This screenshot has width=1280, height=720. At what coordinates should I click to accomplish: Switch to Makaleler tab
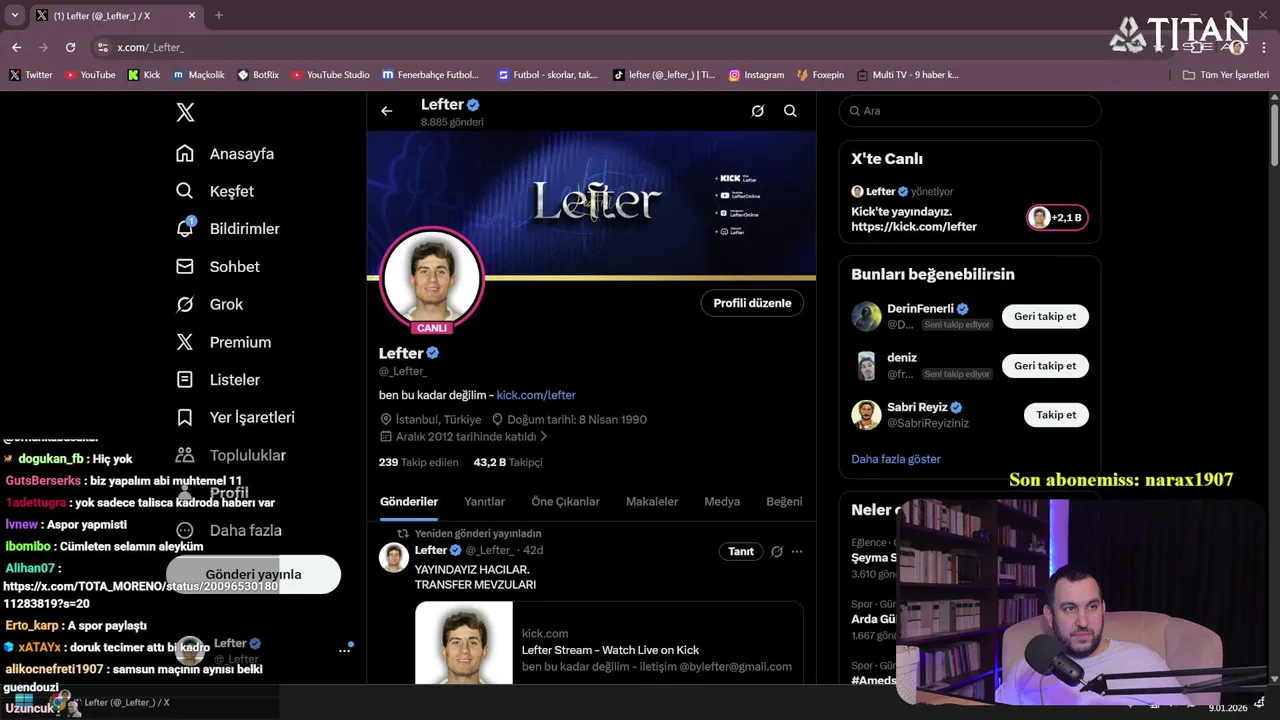(652, 502)
